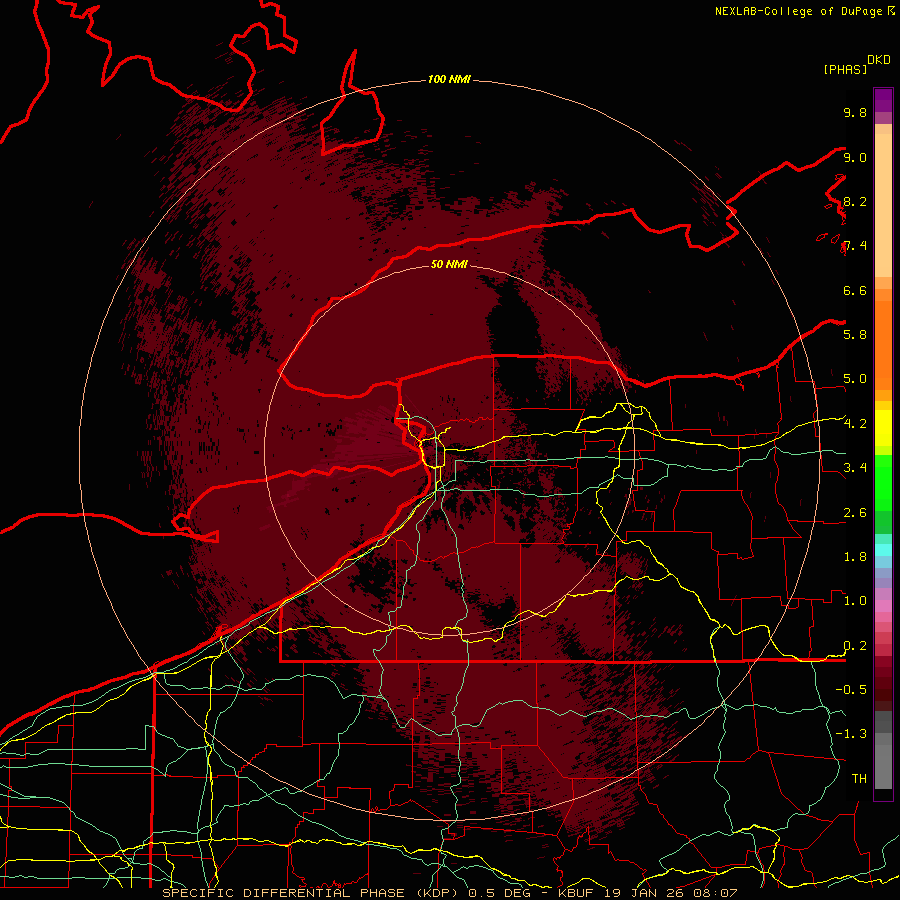This screenshot has height=900, width=900.
Task: Click the 0.5 DEG elevation angle text
Action: 501,893
